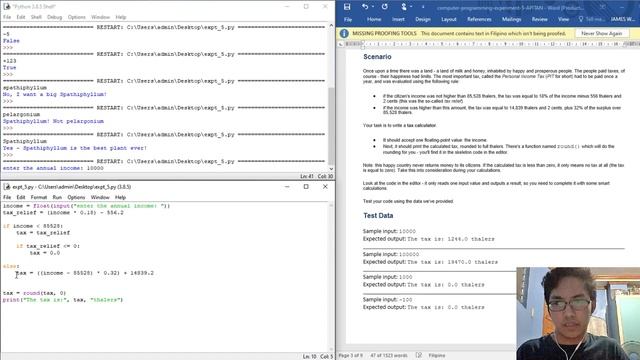Minimize the expt_5.py editor window
640x360 pixels.
click(x=287, y=187)
